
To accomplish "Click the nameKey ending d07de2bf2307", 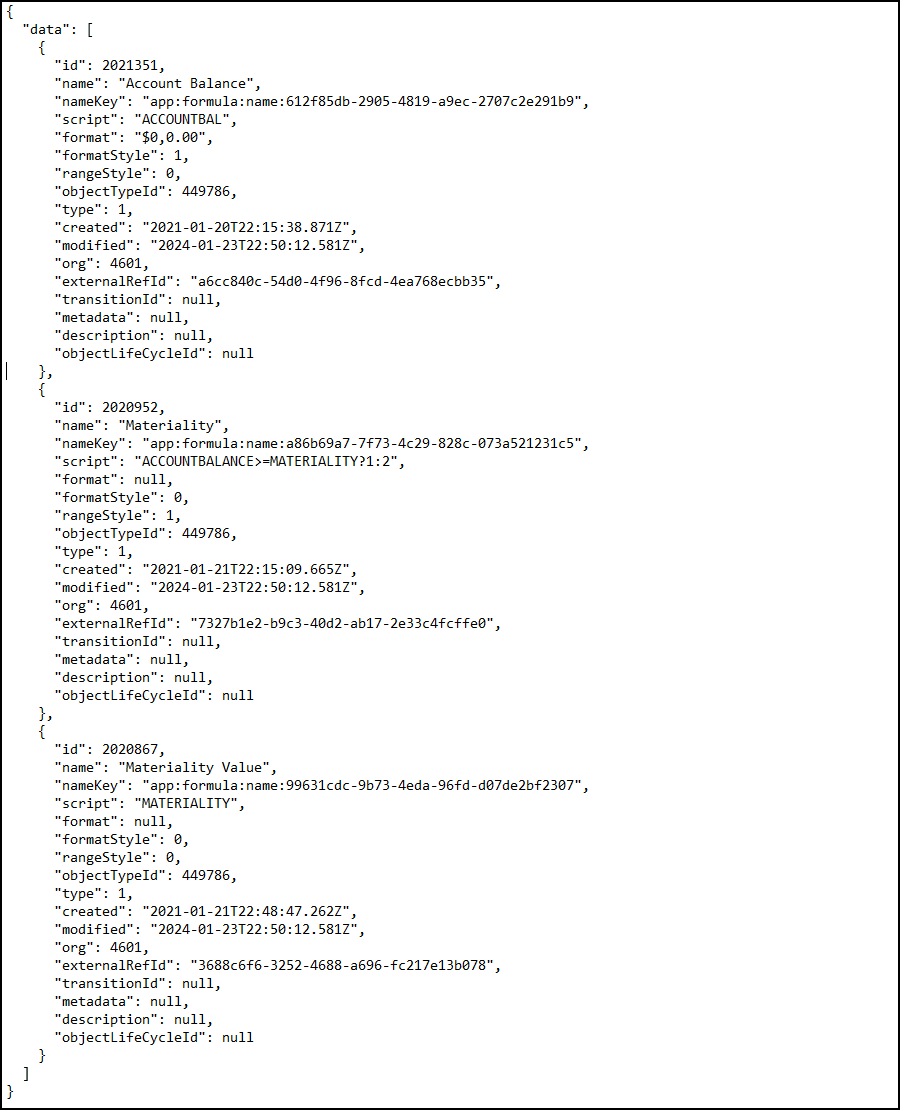I will tap(362, 785).
